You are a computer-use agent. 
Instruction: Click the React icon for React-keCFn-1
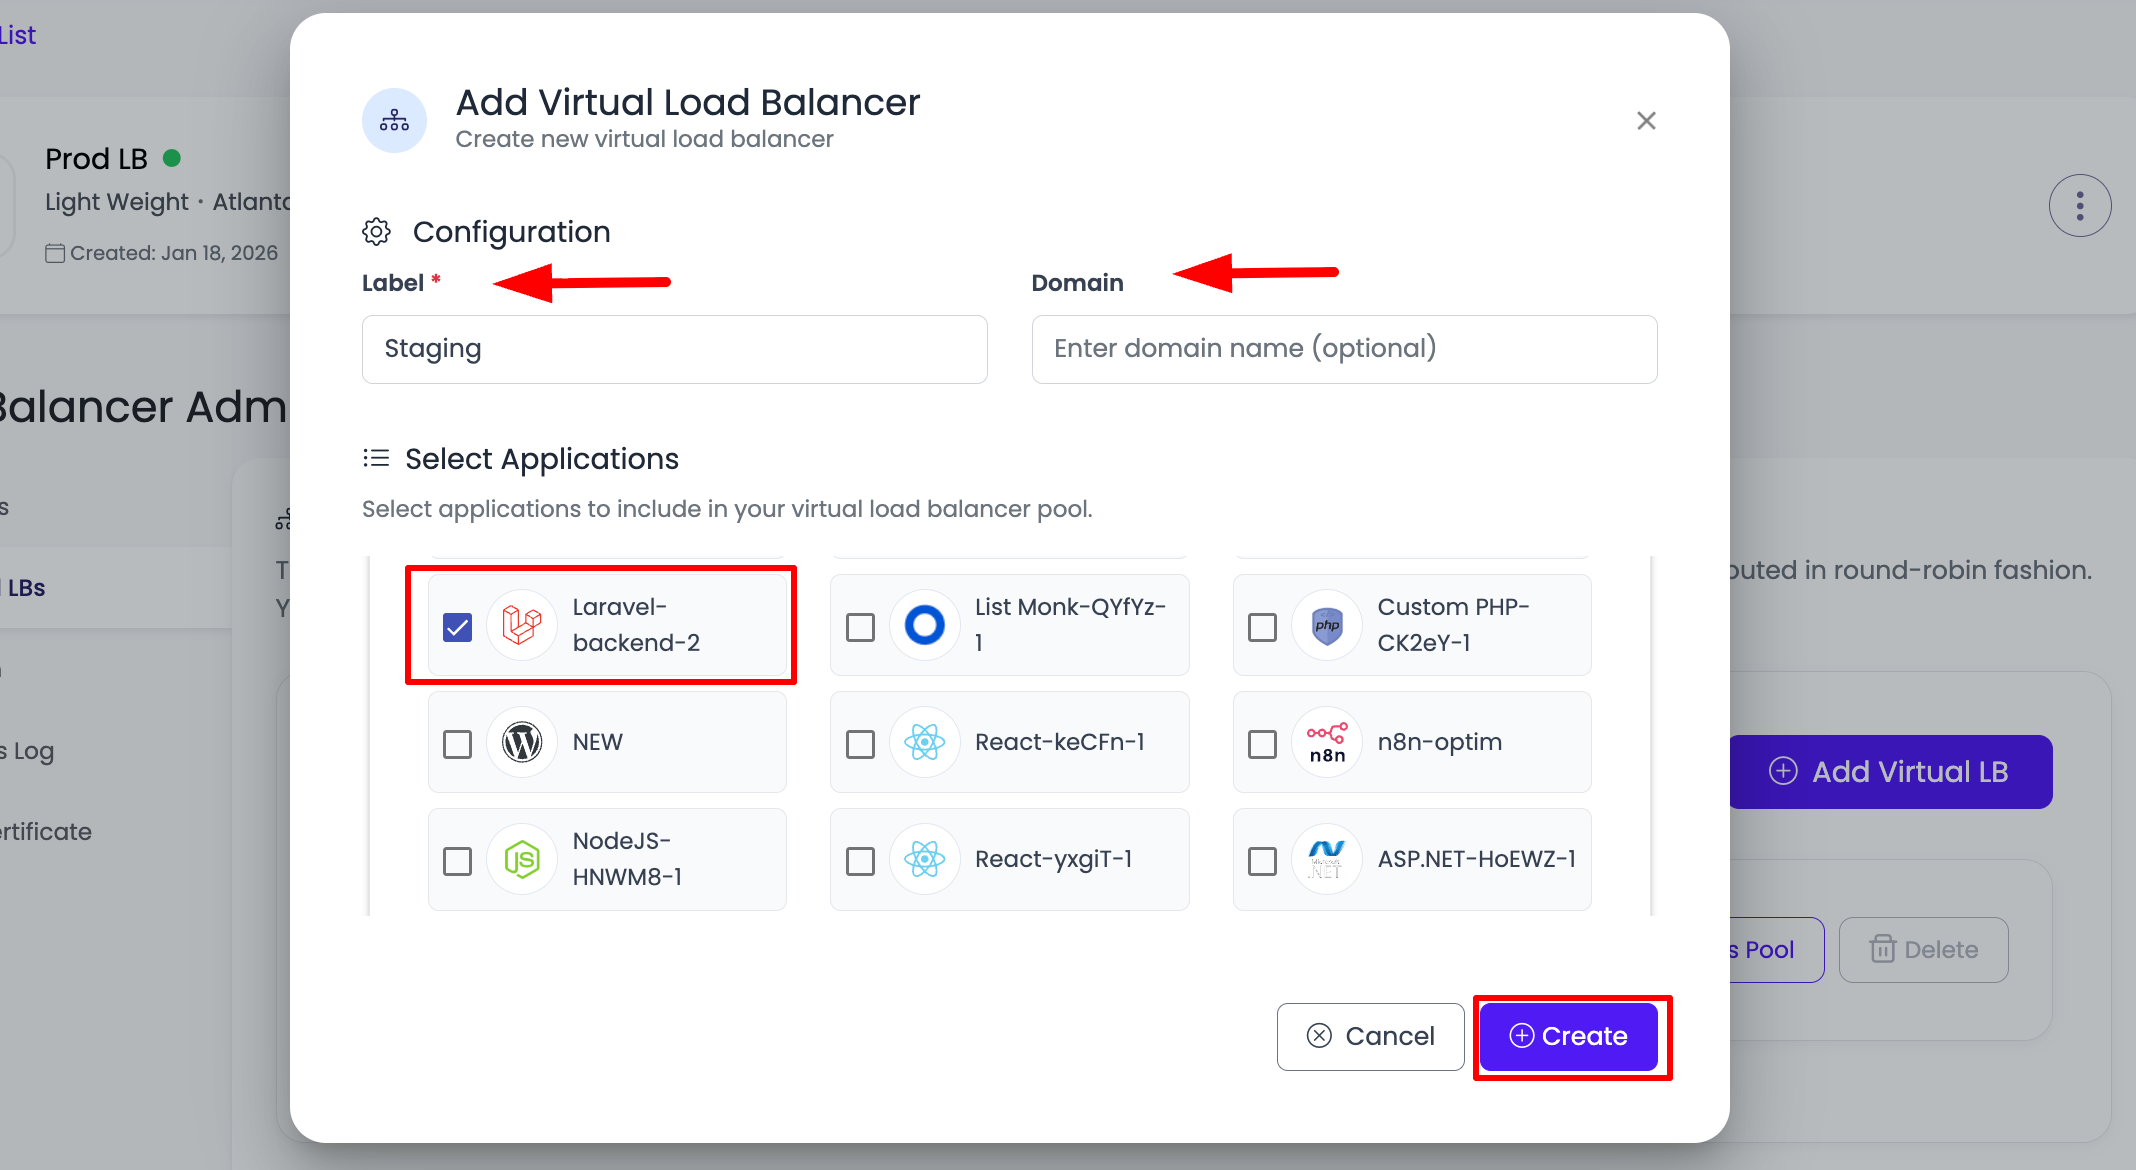(x=925, y=742)
